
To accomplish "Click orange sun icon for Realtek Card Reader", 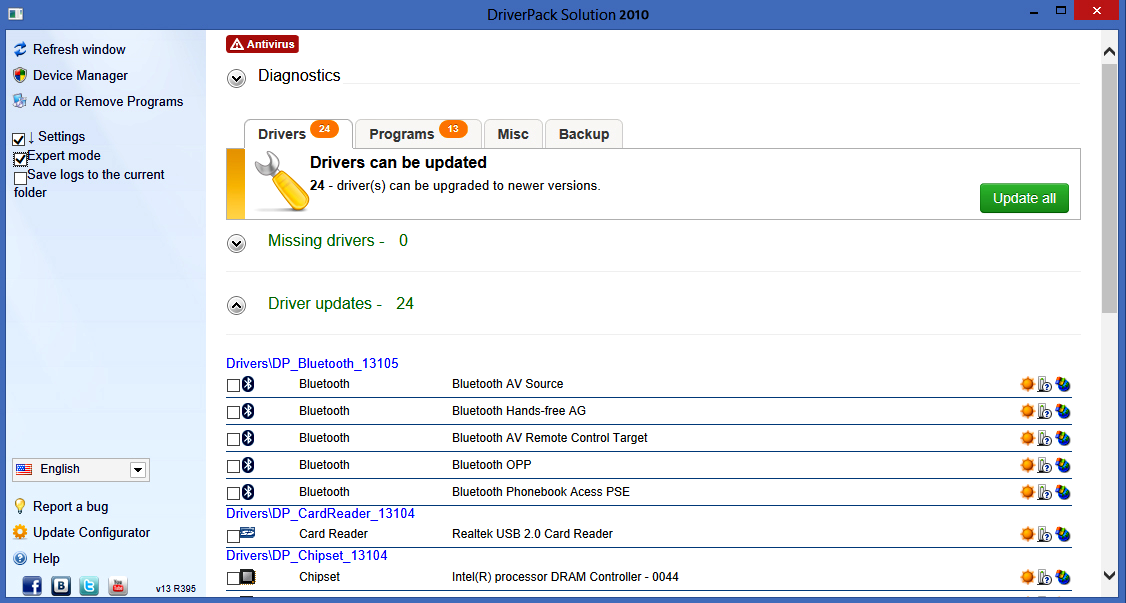I will pyautogui.click(x=1028, y=534).
